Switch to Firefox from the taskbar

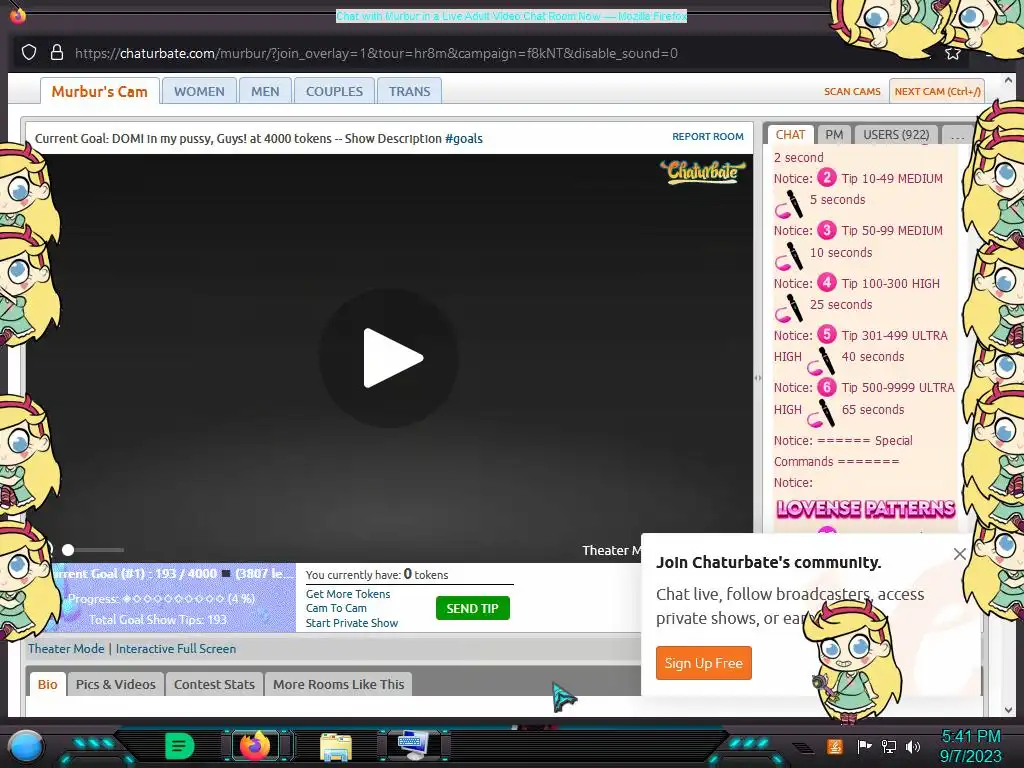point(255,746)
